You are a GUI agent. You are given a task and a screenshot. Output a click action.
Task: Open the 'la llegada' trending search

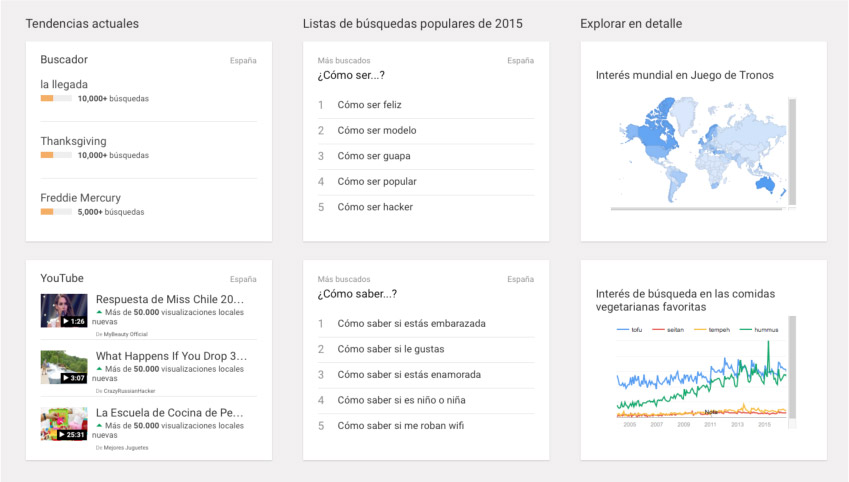(x=64, y=84)
